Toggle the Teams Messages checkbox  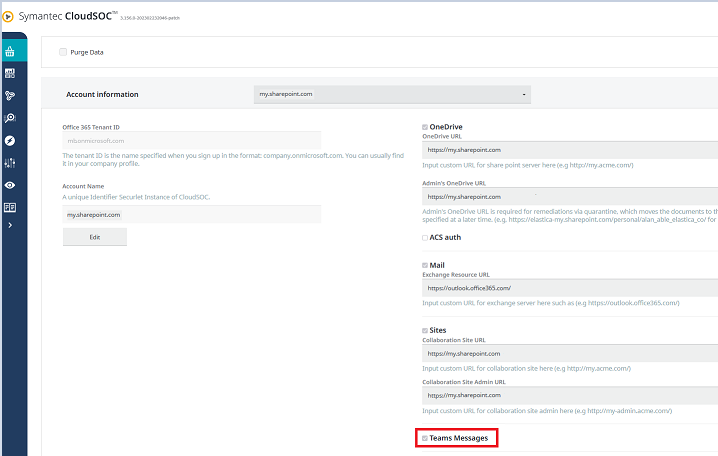(x=425, y=439)
